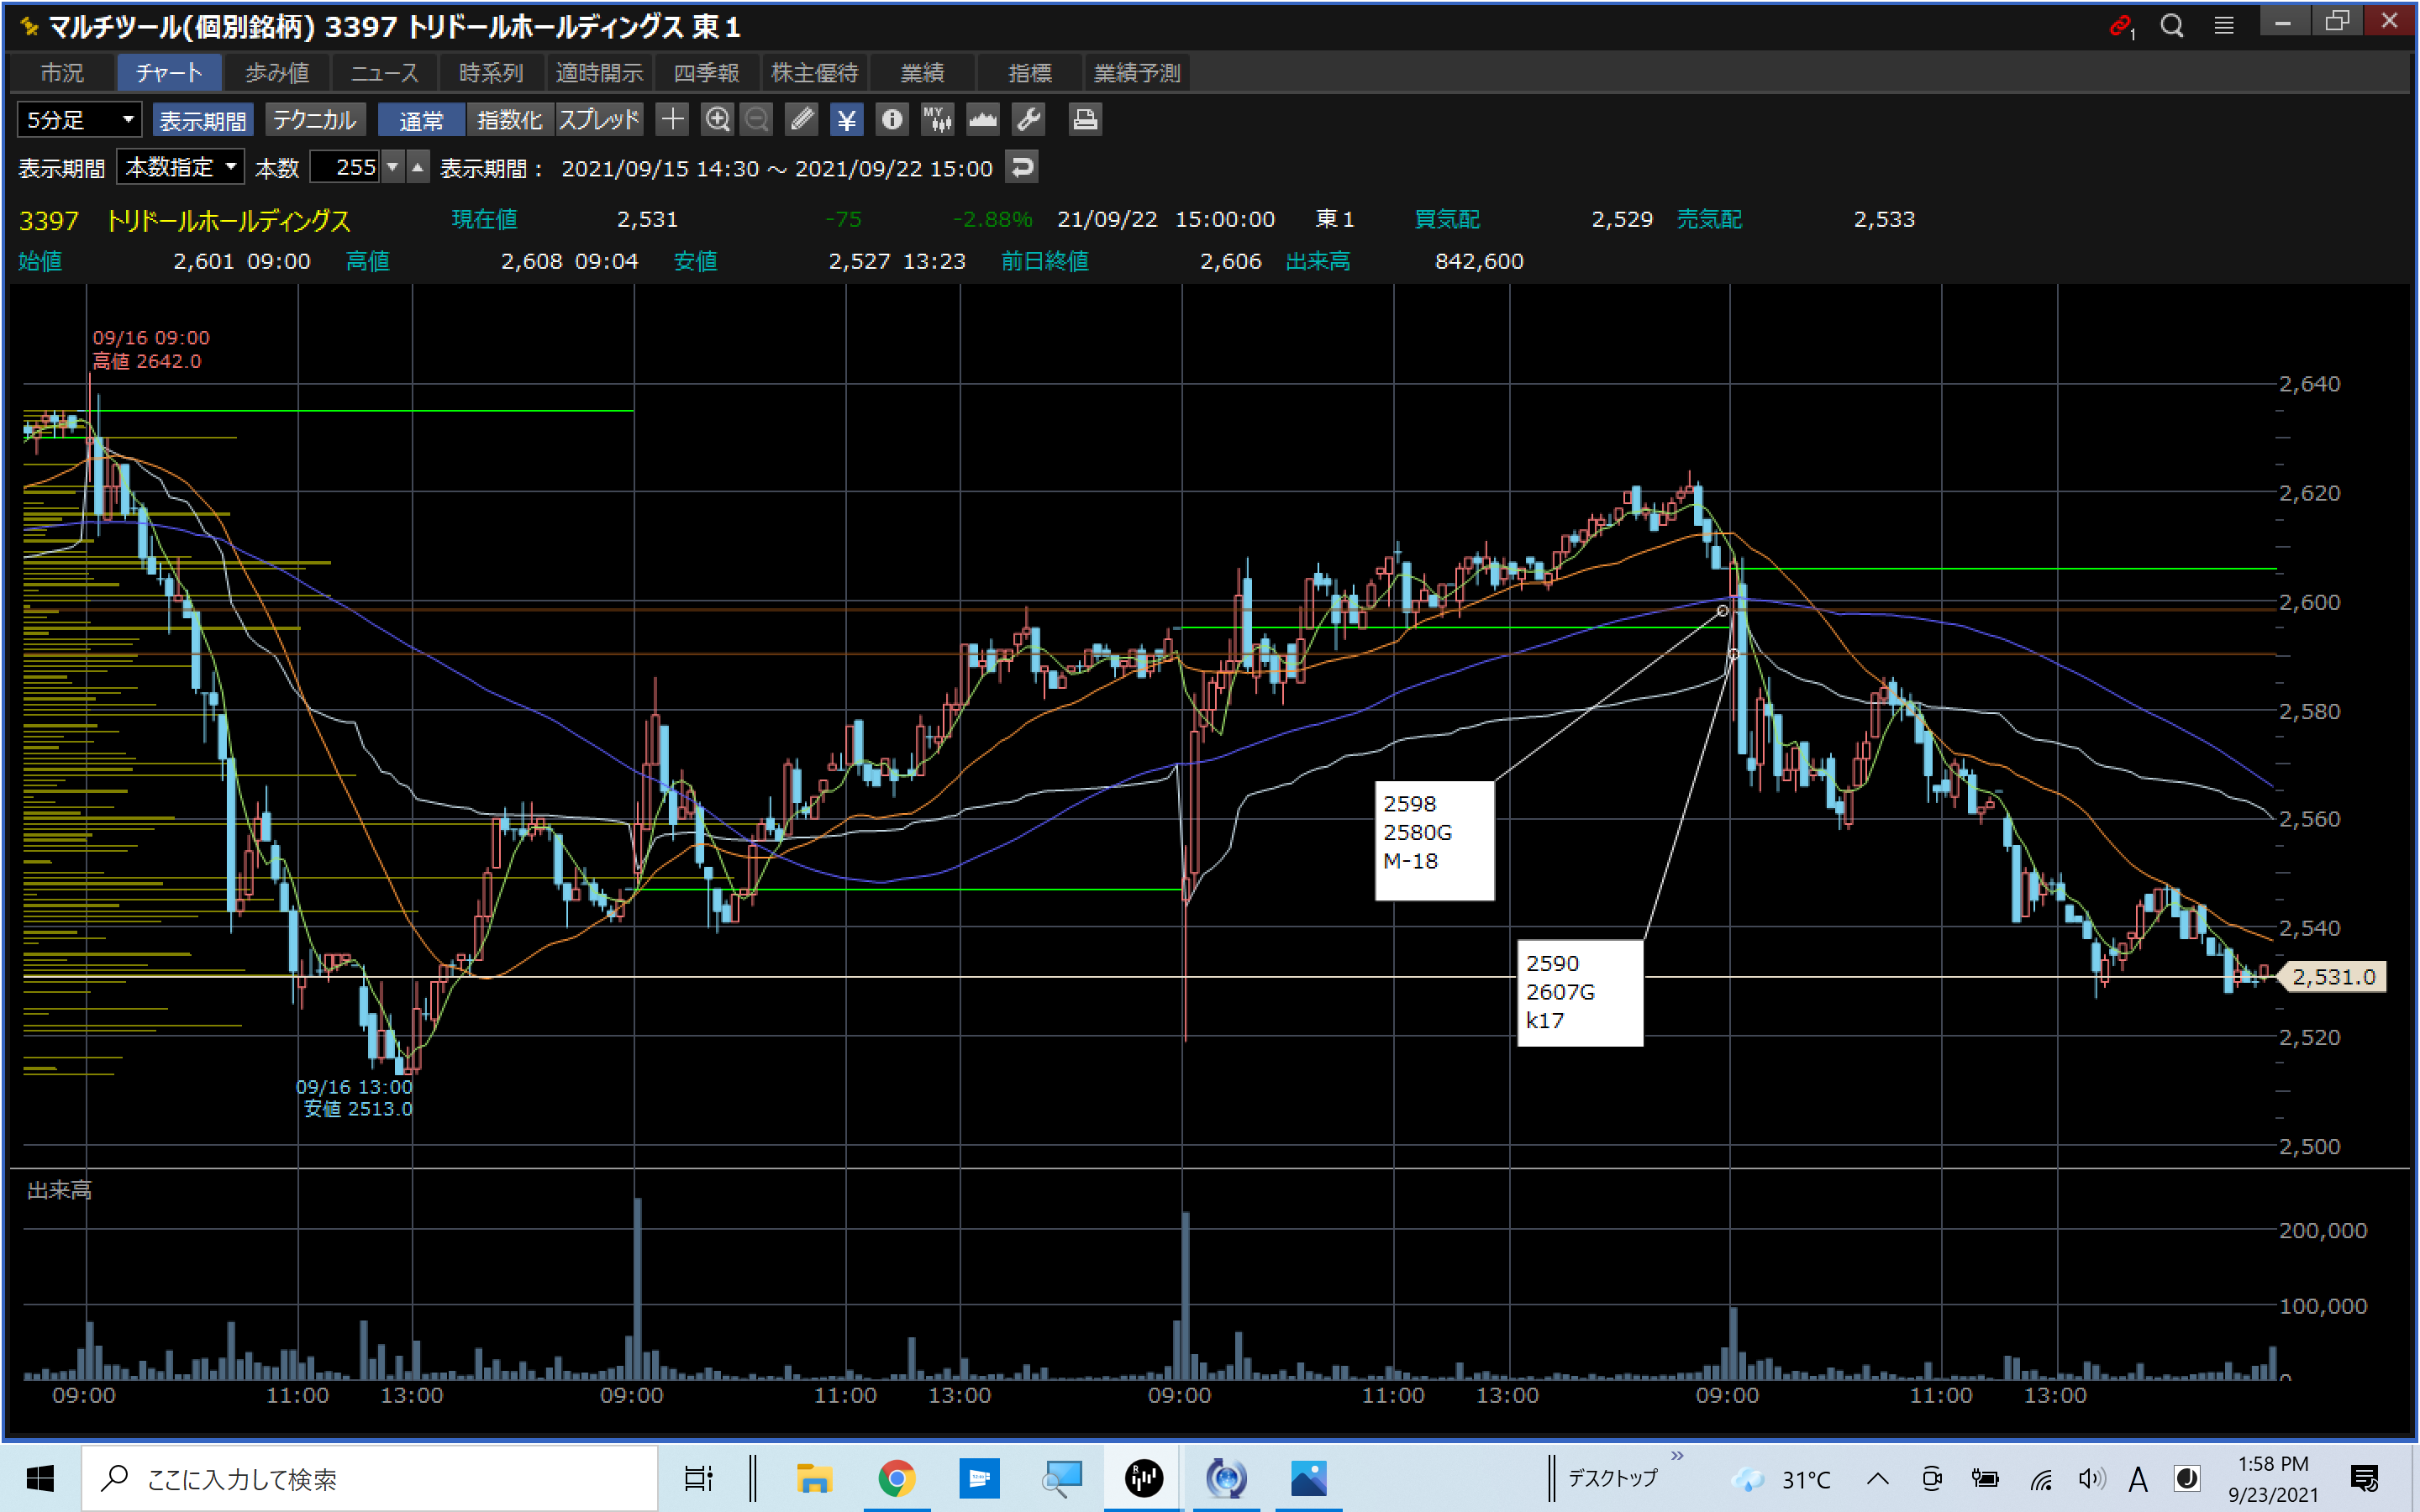Toggle the yen price display icon
Image resolution: width=2420 pixels, height=1512 pixels.
click(x=846, y=120)
